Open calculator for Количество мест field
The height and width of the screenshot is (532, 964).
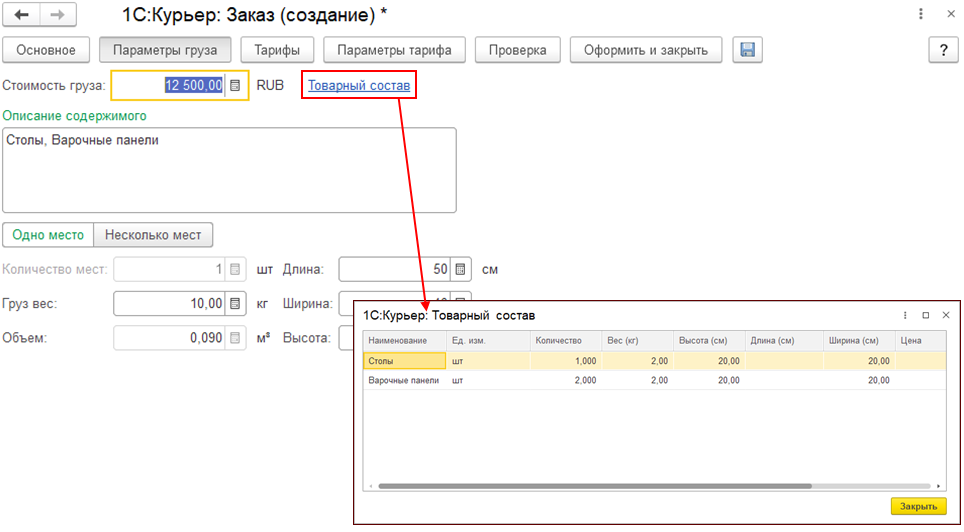[235, 269]
